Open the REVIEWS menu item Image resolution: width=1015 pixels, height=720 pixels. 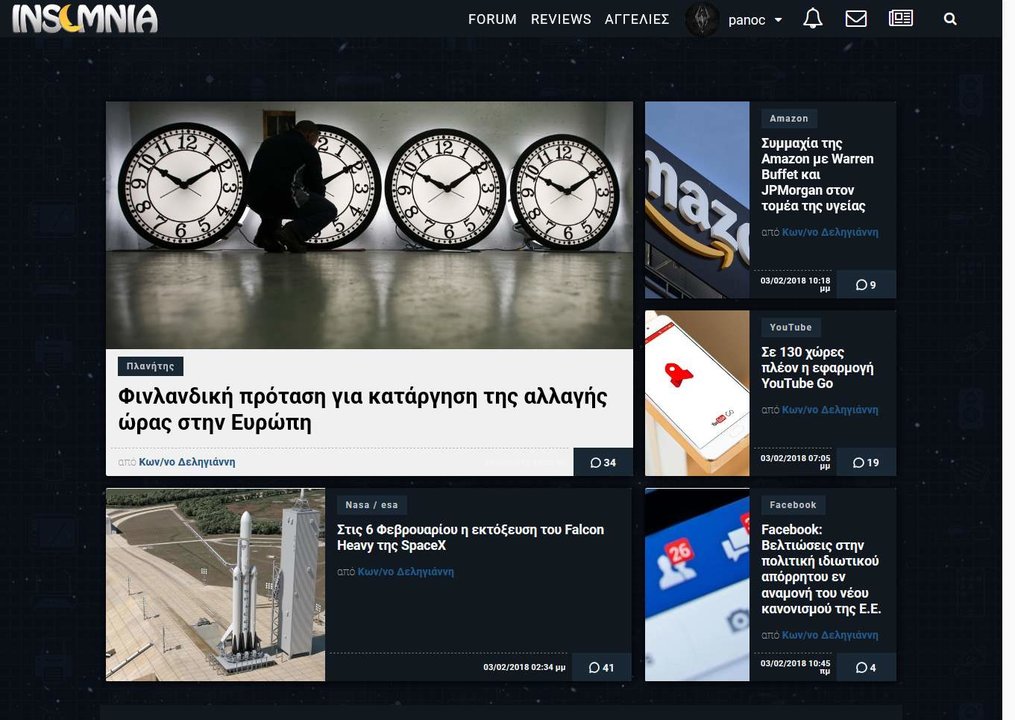pyautogui.click(x=561, y=19)
